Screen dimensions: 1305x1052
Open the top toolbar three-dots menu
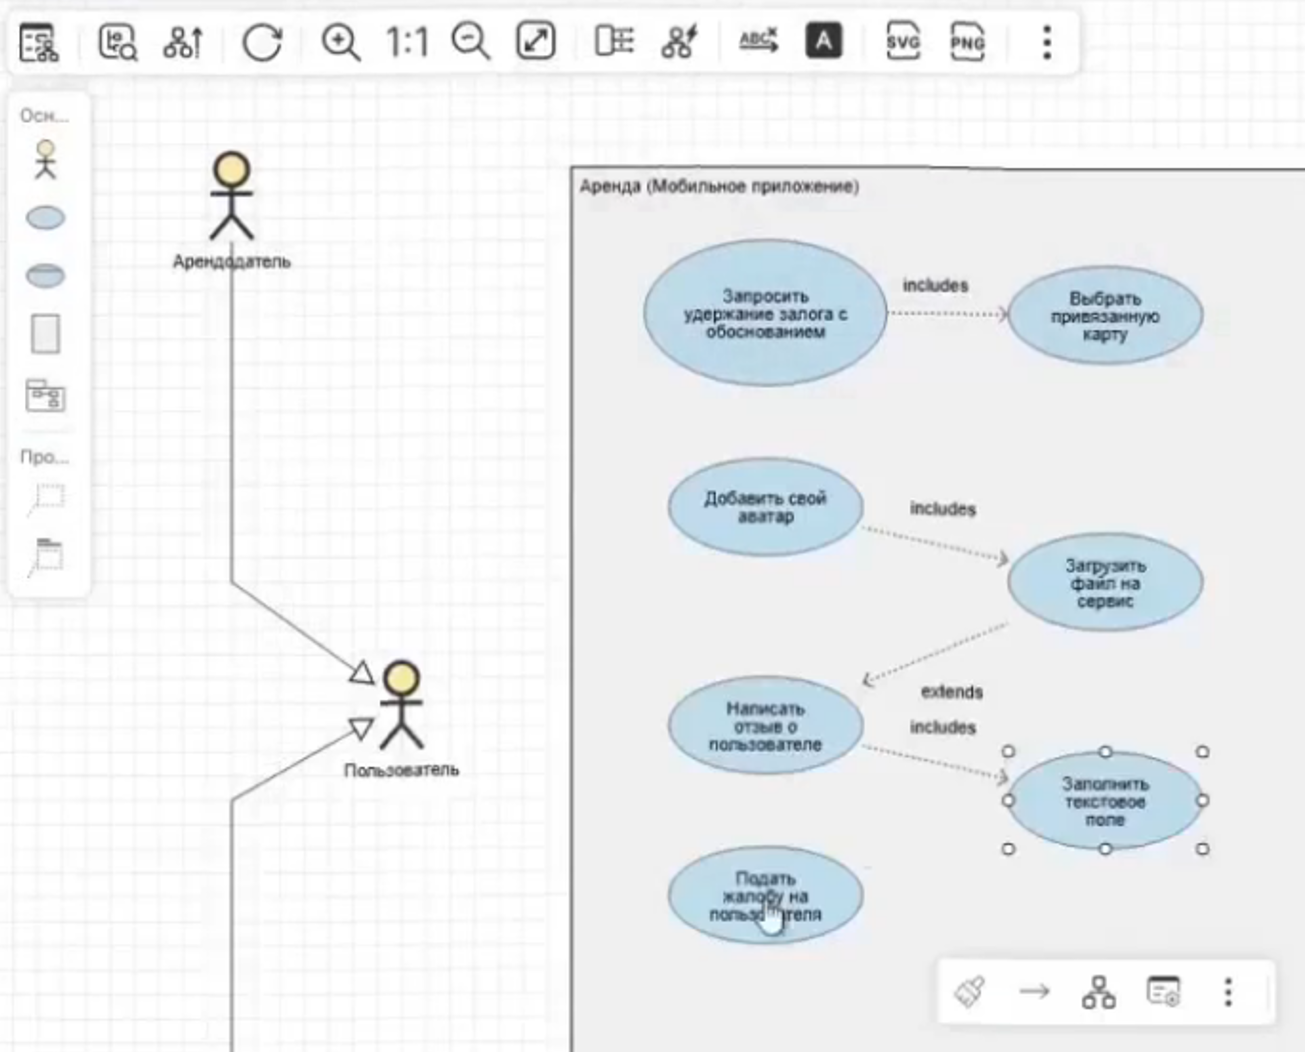click(1046, 42)
